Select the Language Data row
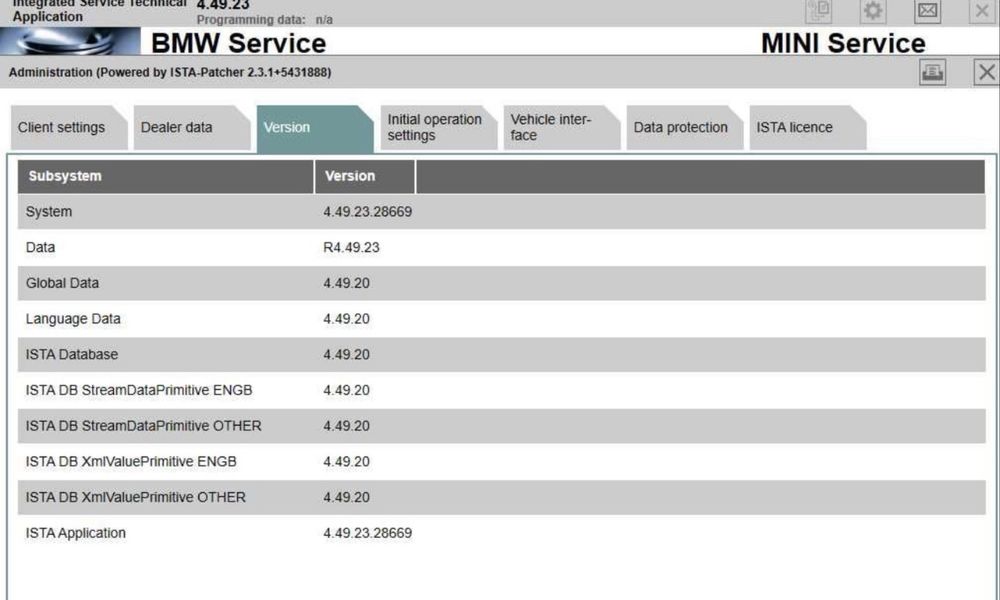This screenshot has width=1000, height=600. point(501,319)
